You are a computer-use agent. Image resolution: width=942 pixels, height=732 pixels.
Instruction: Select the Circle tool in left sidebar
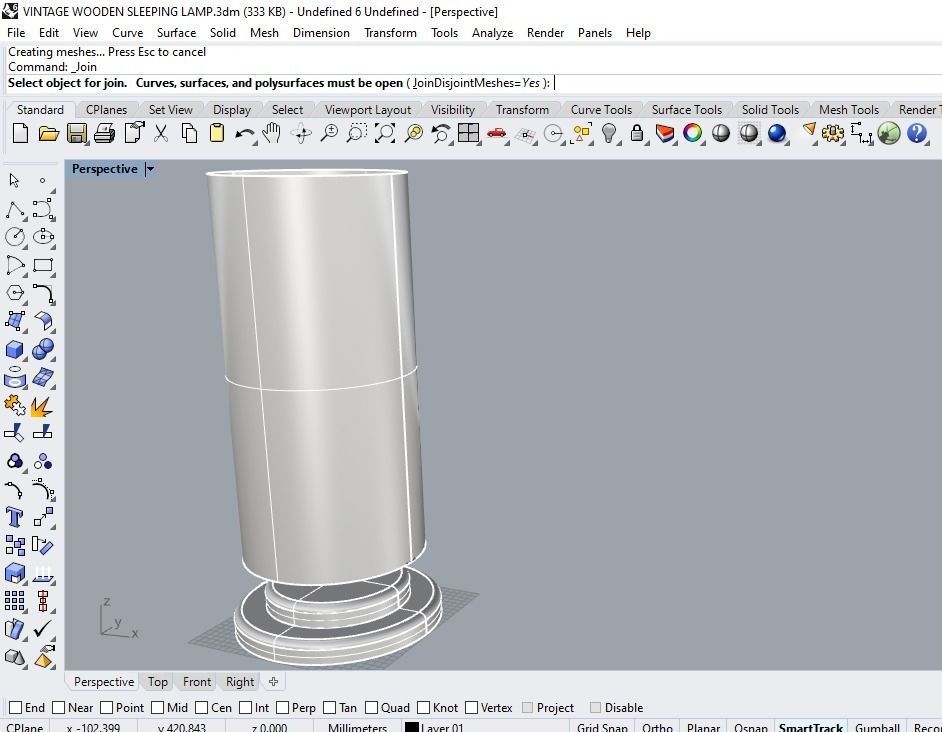point(15,237)
